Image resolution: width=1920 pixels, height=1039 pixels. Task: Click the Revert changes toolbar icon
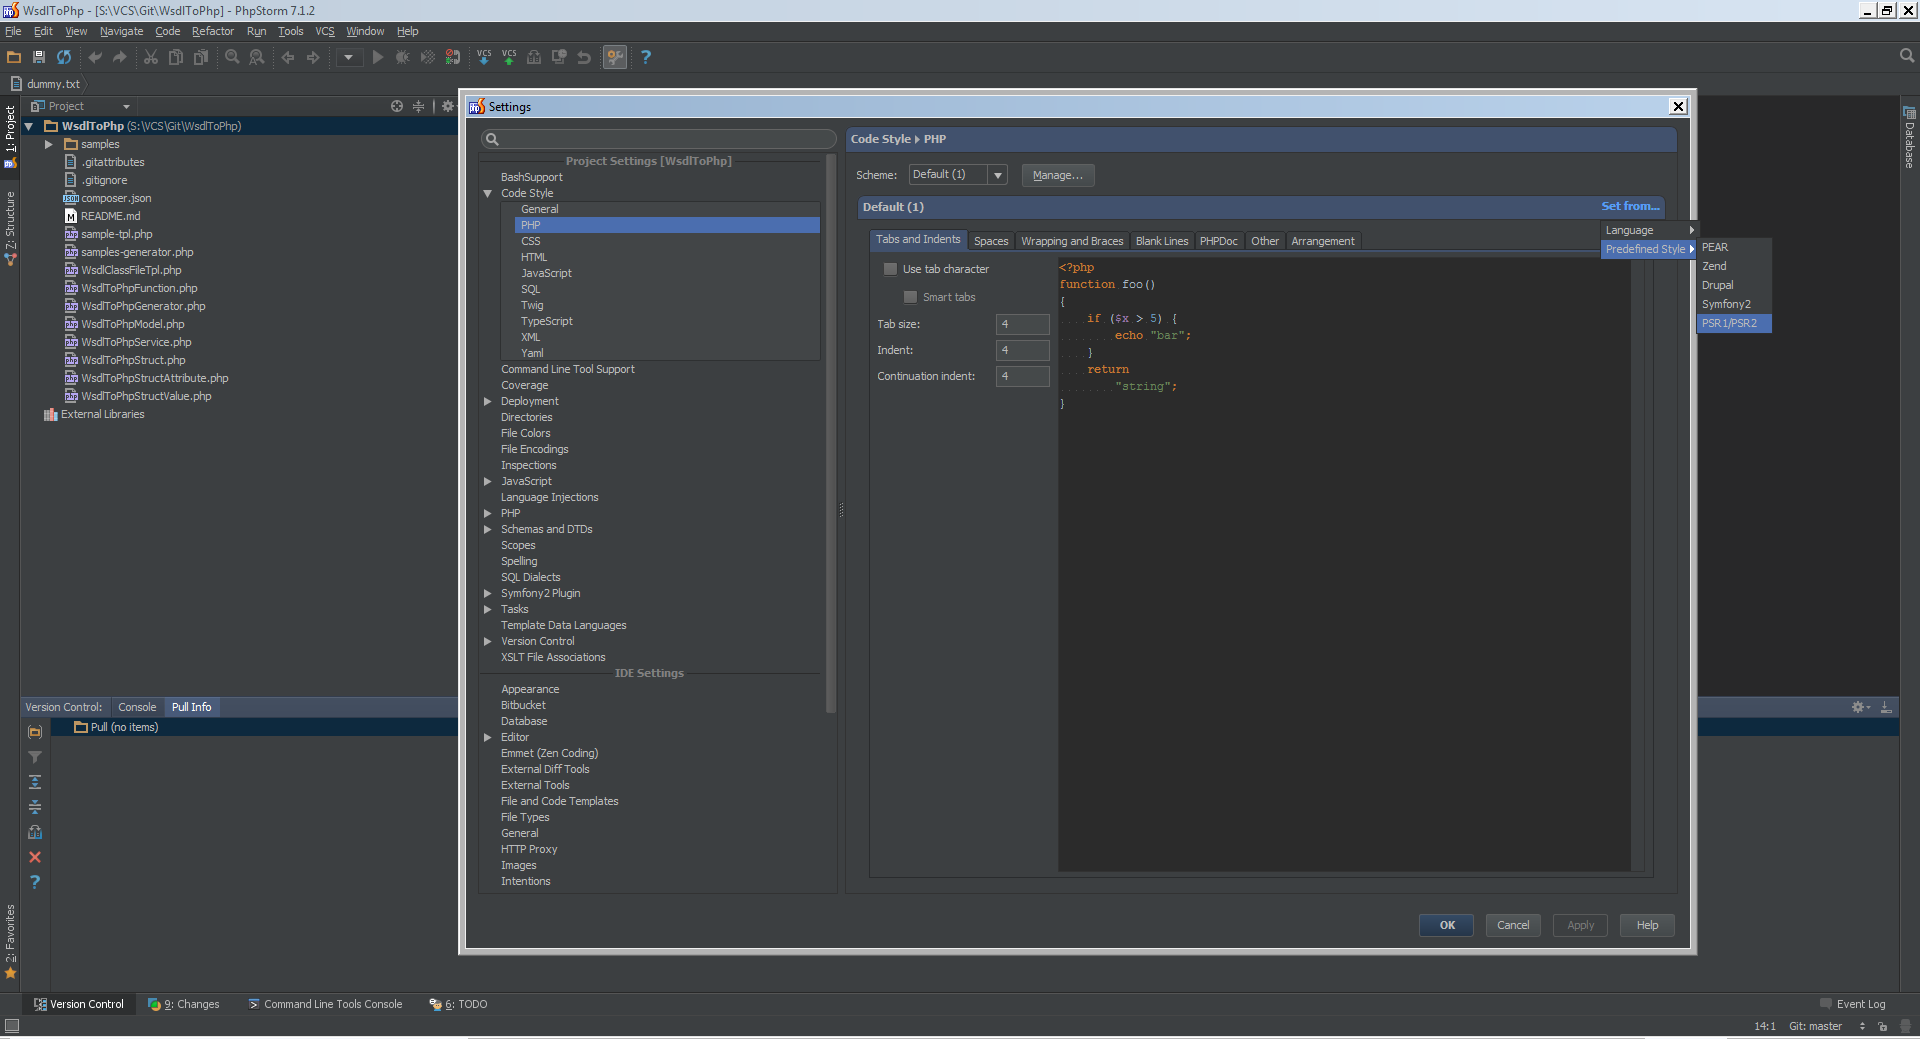point(584,57)
